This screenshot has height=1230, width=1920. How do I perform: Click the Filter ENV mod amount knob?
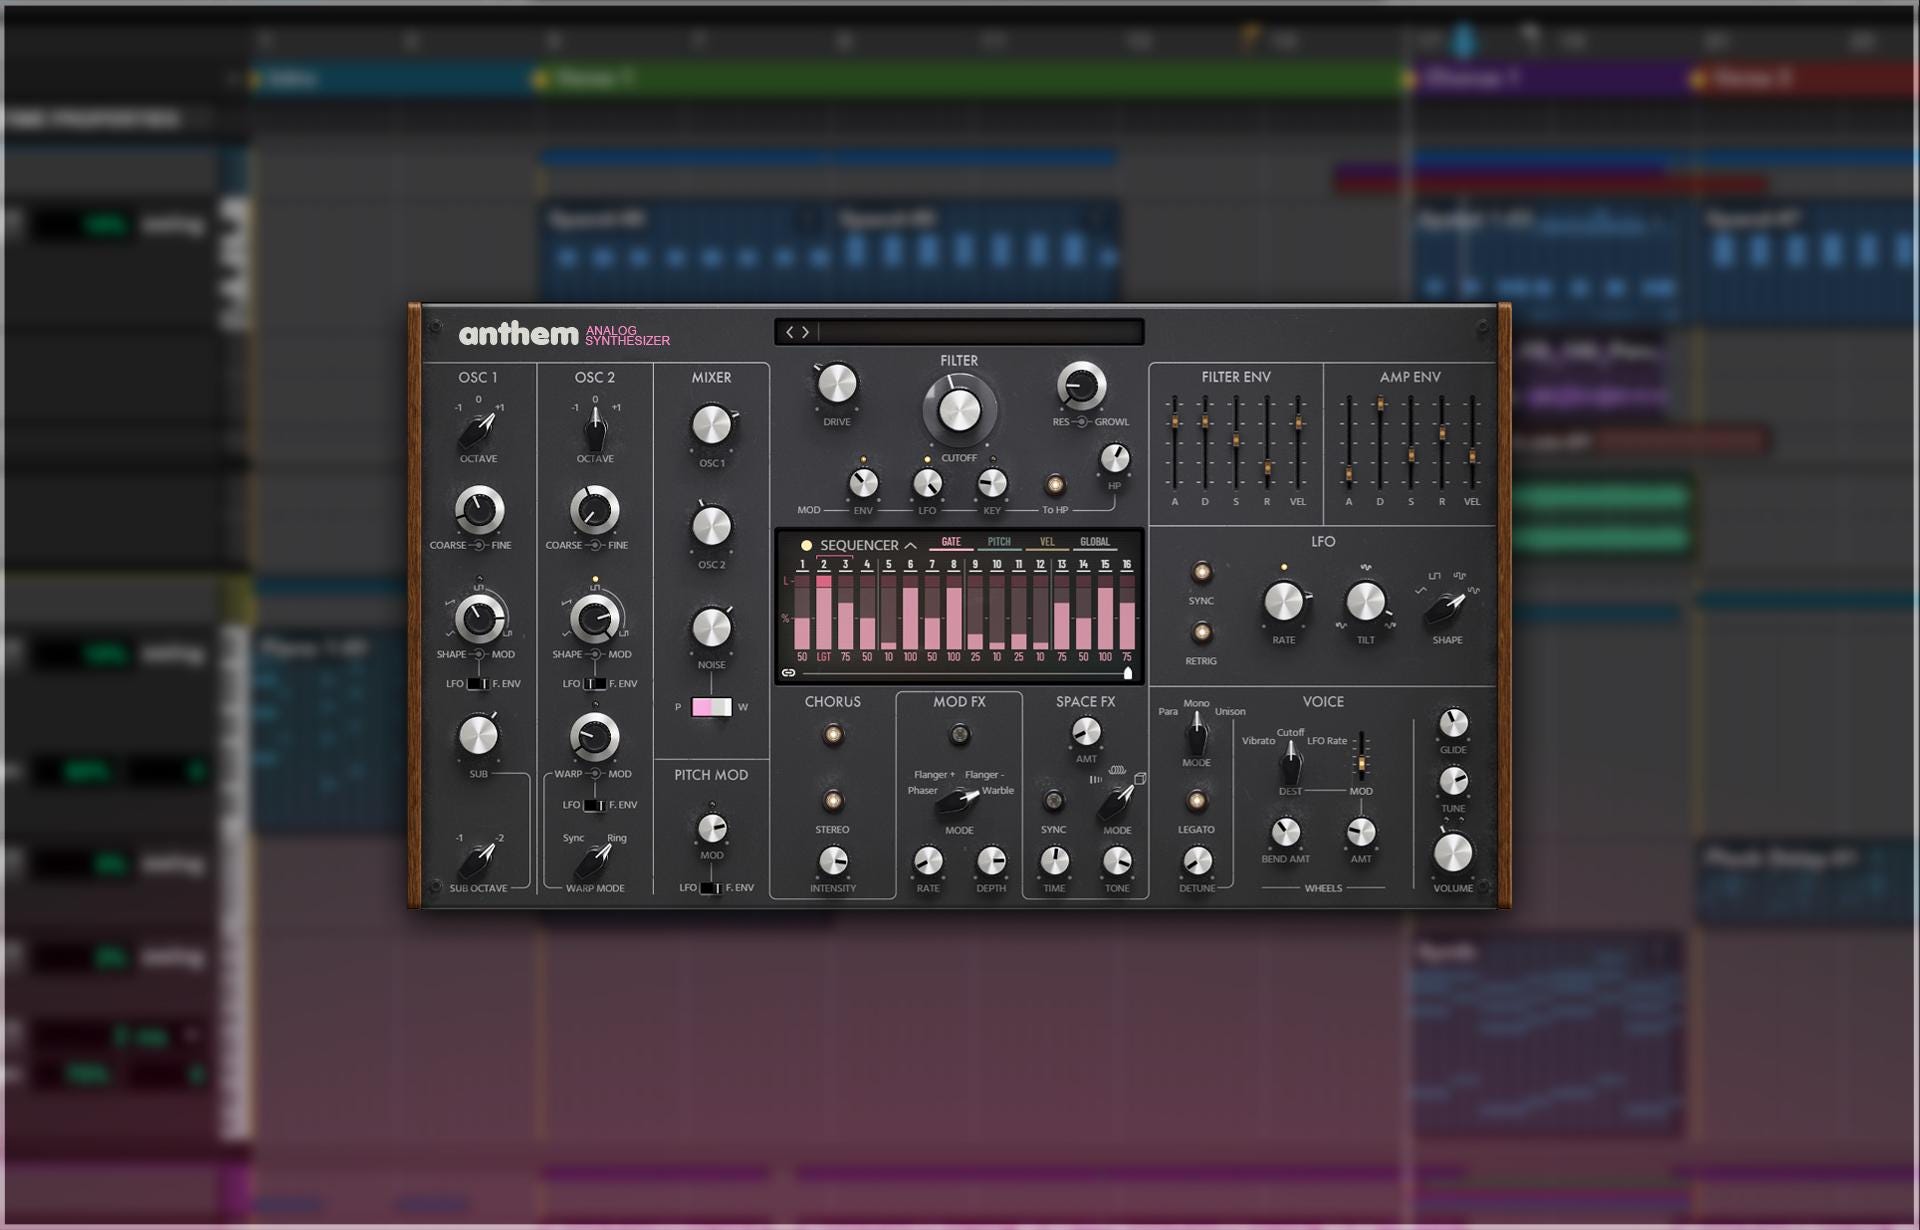(863, 484)
